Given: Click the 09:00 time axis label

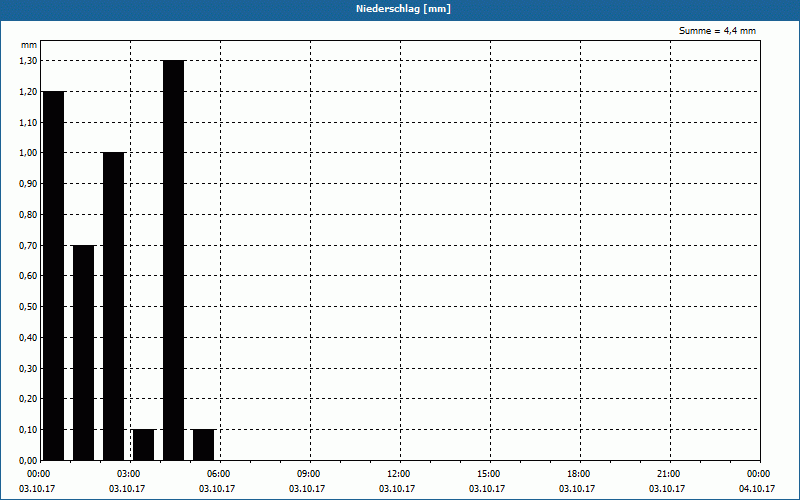Looking at the screenshot, I should [309, 474].
